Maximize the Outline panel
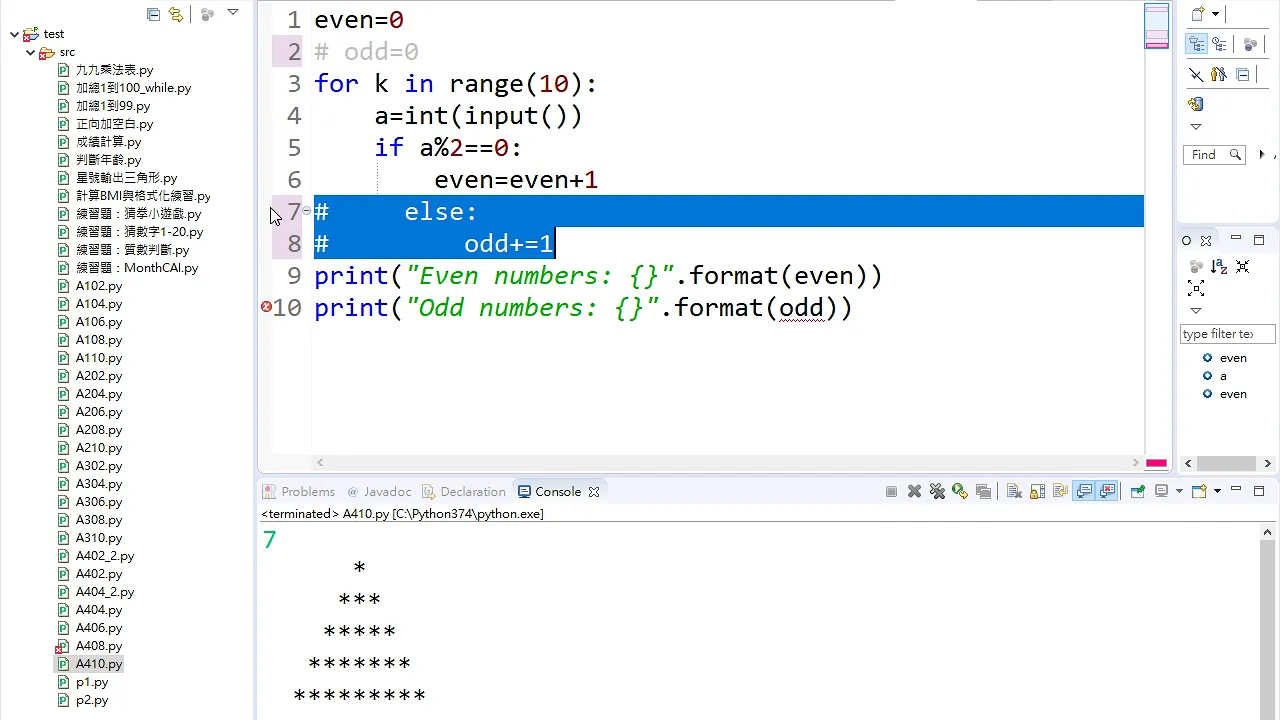 coord(1259,240)
